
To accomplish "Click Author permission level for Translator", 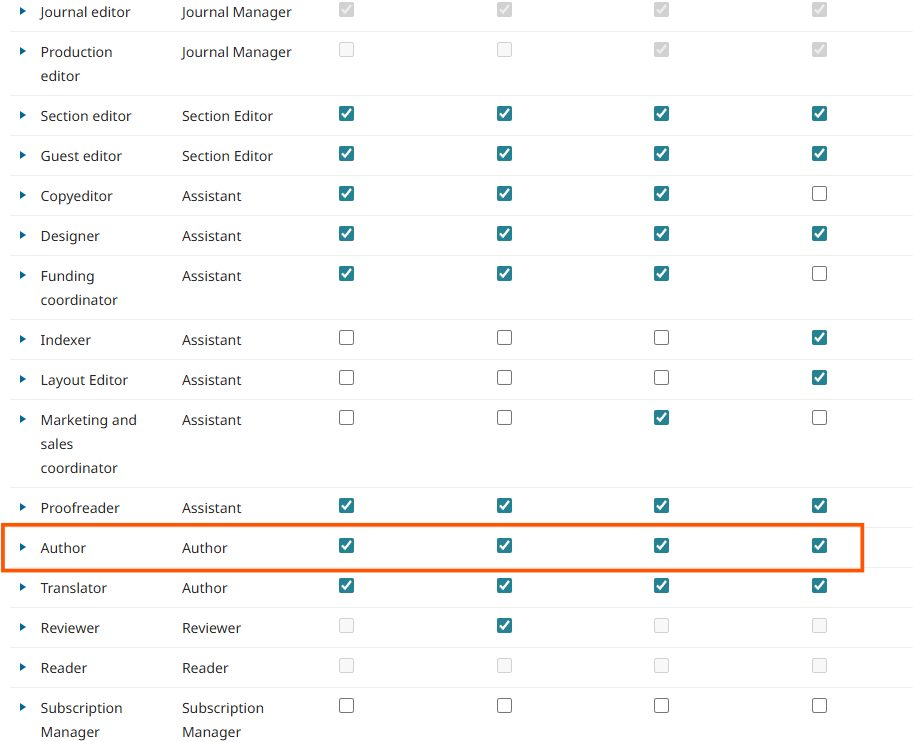I will [204, 588].
